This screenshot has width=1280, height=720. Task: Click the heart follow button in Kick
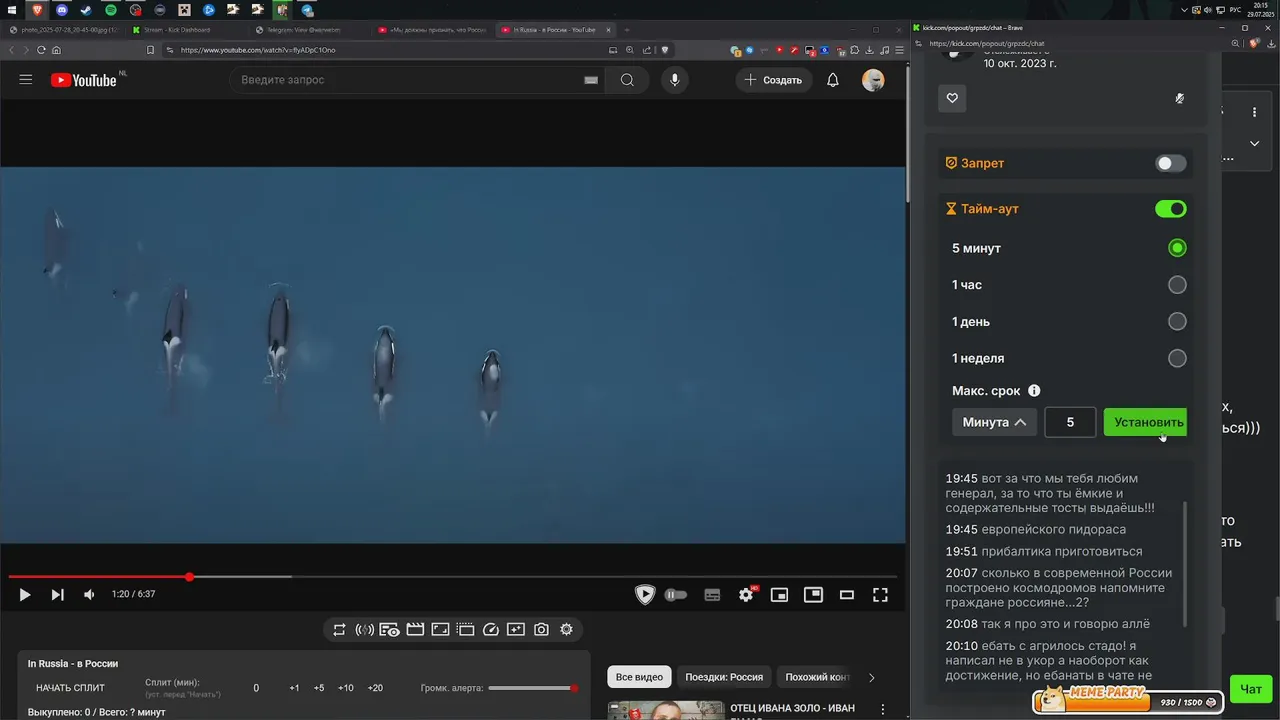tap(952, 98)
